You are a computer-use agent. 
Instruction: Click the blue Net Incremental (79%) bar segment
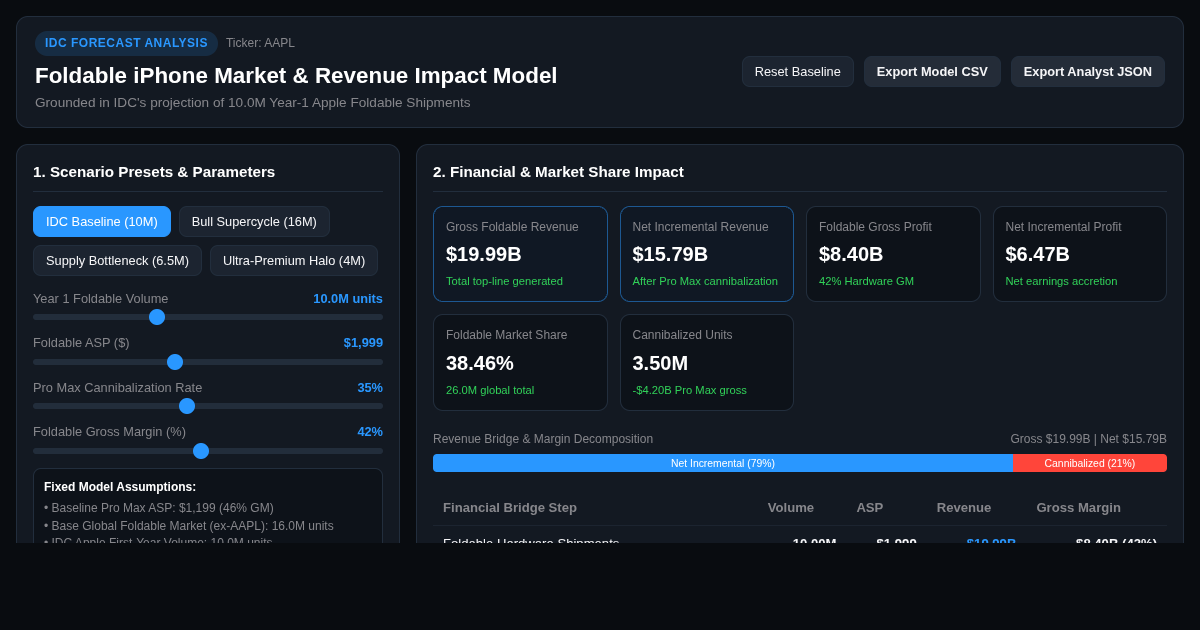click(x=723, y=463)
